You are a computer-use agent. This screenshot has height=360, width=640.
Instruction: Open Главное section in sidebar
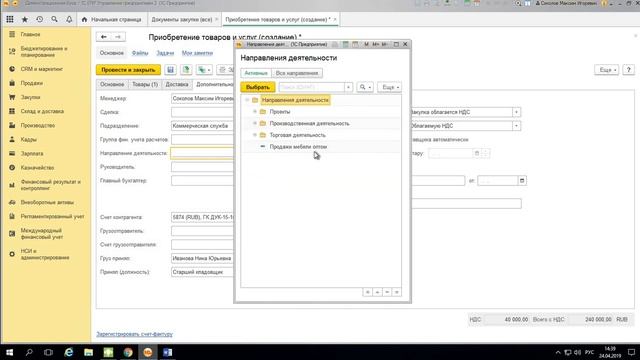tap(30, 34)
